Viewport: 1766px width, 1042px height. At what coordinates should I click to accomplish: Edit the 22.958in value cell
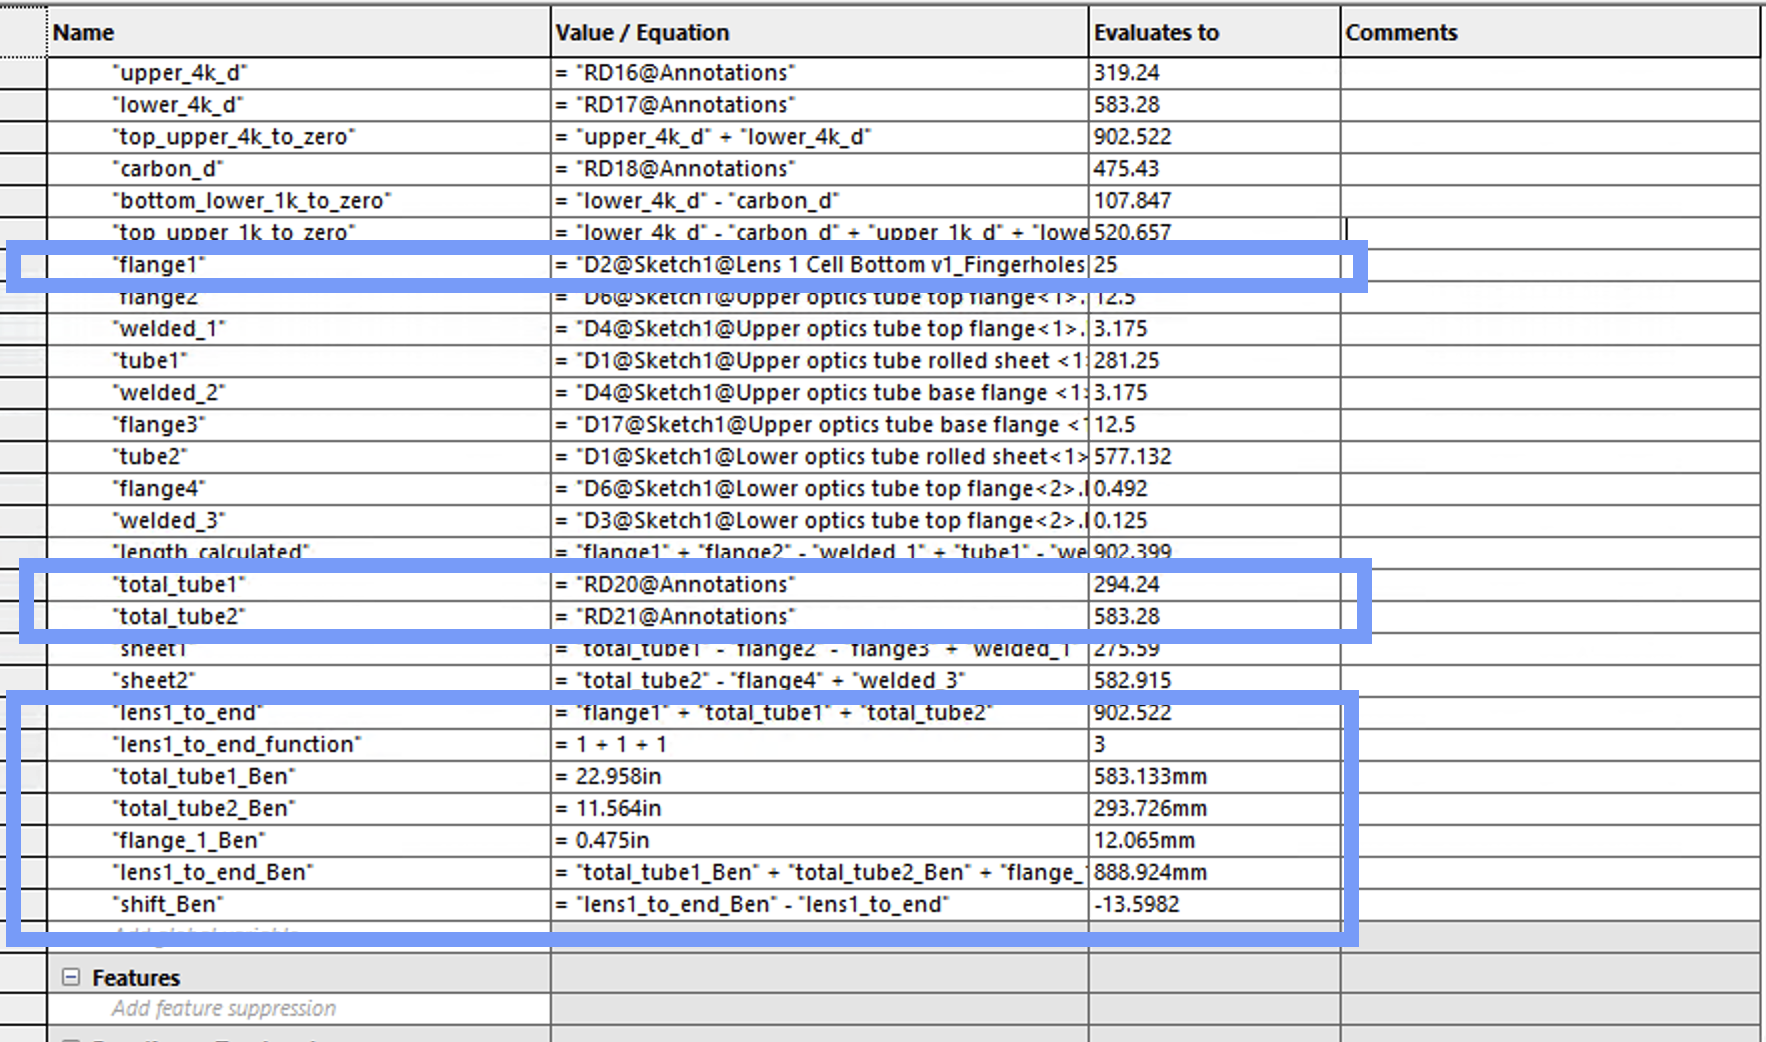pyautogui.click(x=819, y=777)
